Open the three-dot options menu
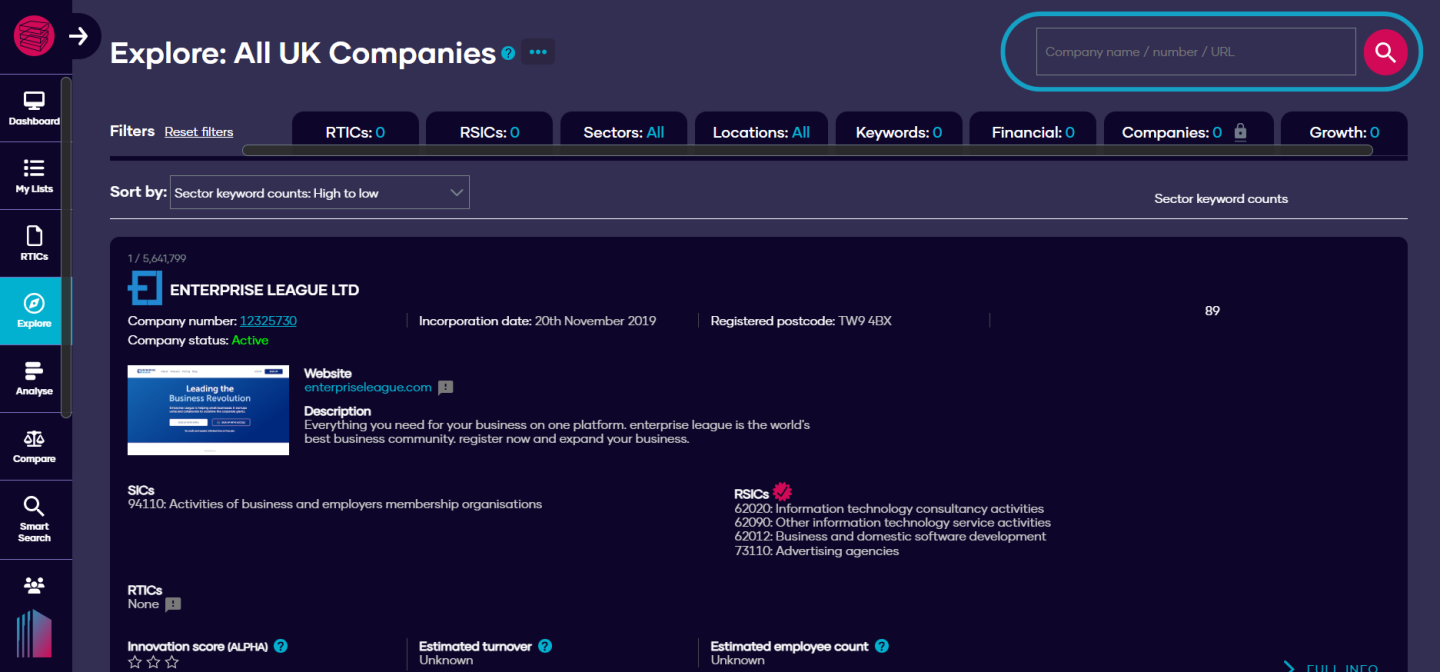 pos(538,52)
